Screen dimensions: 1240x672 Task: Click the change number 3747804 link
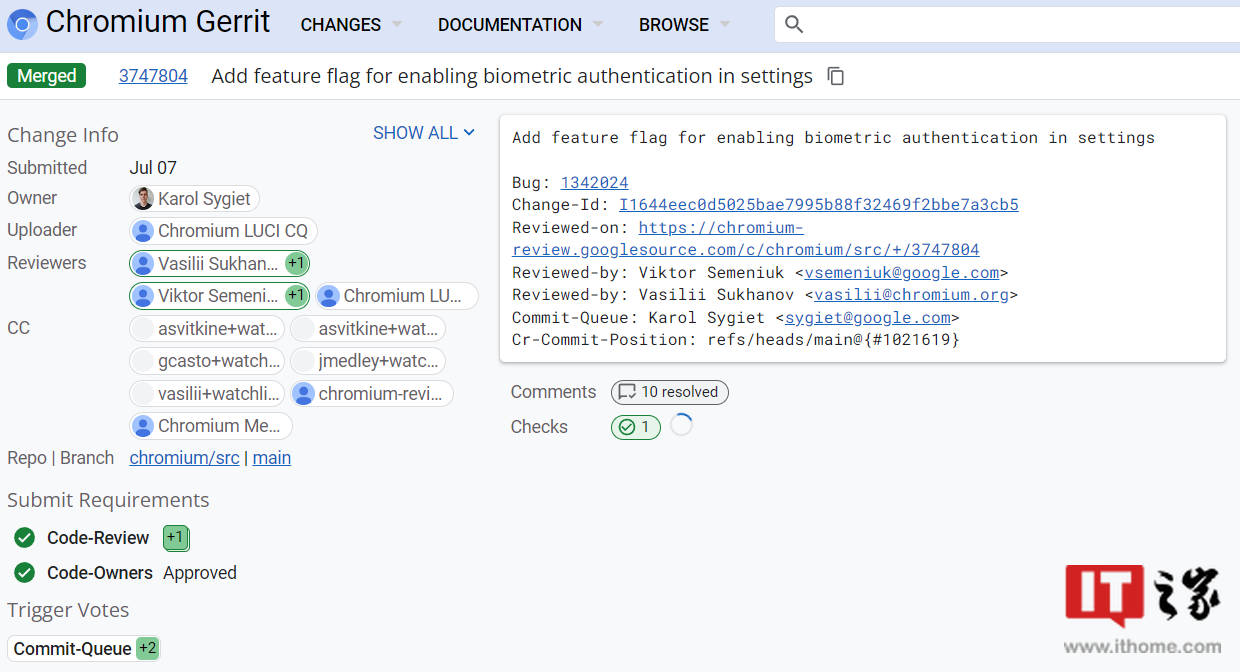tap(153, 76)
